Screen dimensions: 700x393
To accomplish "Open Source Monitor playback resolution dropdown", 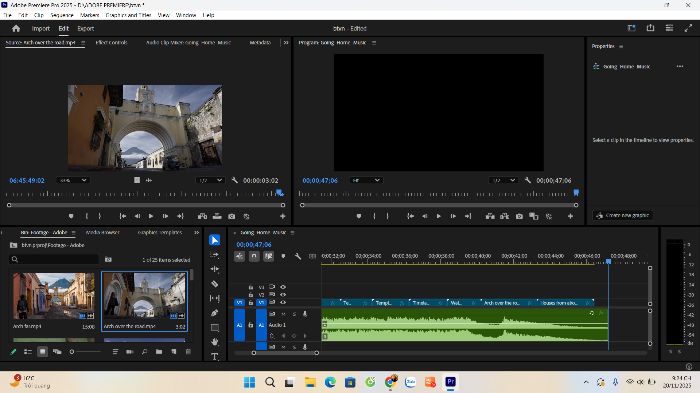I will click(210, 180).
